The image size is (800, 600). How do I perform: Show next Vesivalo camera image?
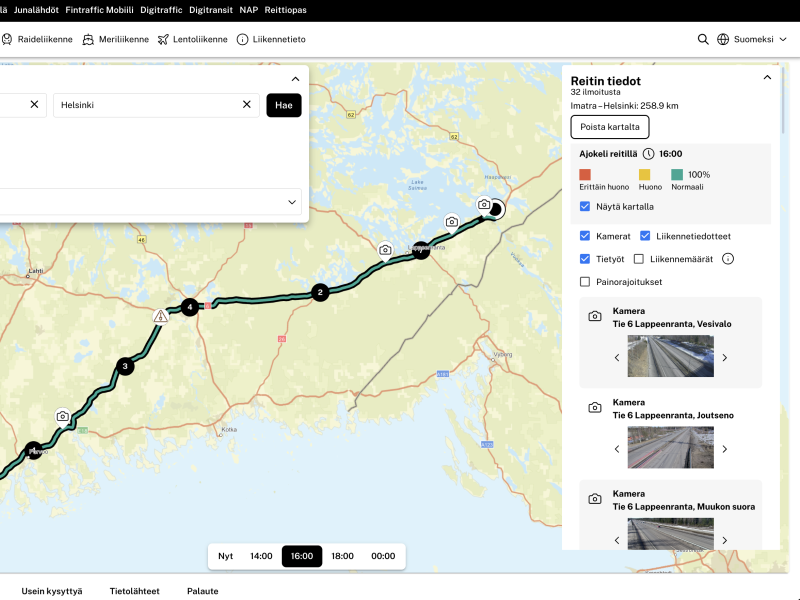(x=725, y=357)
